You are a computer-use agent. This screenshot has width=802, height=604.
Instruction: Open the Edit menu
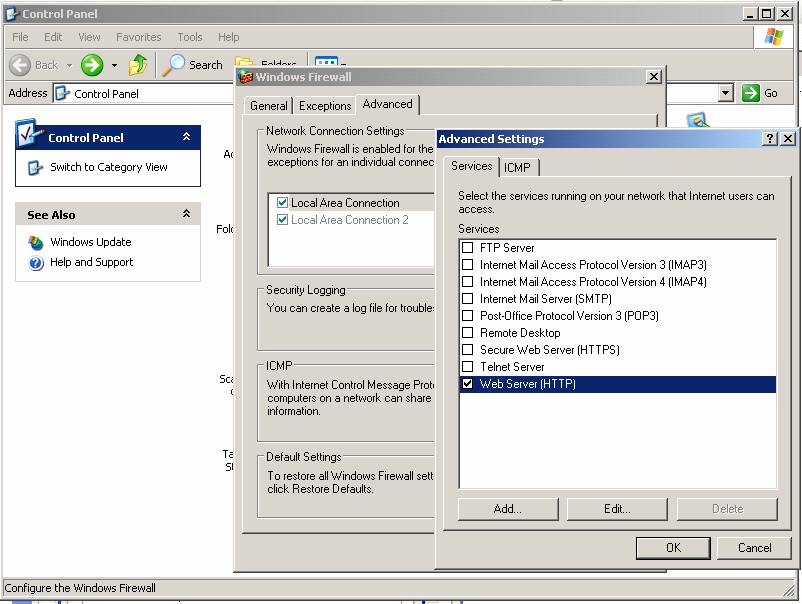[x=53, y=37]
